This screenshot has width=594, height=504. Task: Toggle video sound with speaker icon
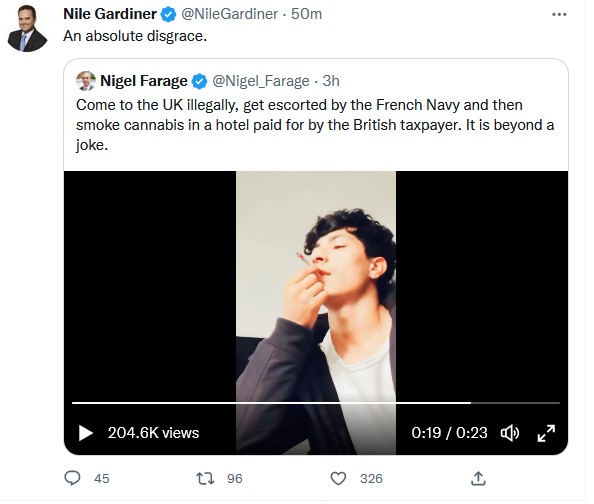click(x=510, y=433)
